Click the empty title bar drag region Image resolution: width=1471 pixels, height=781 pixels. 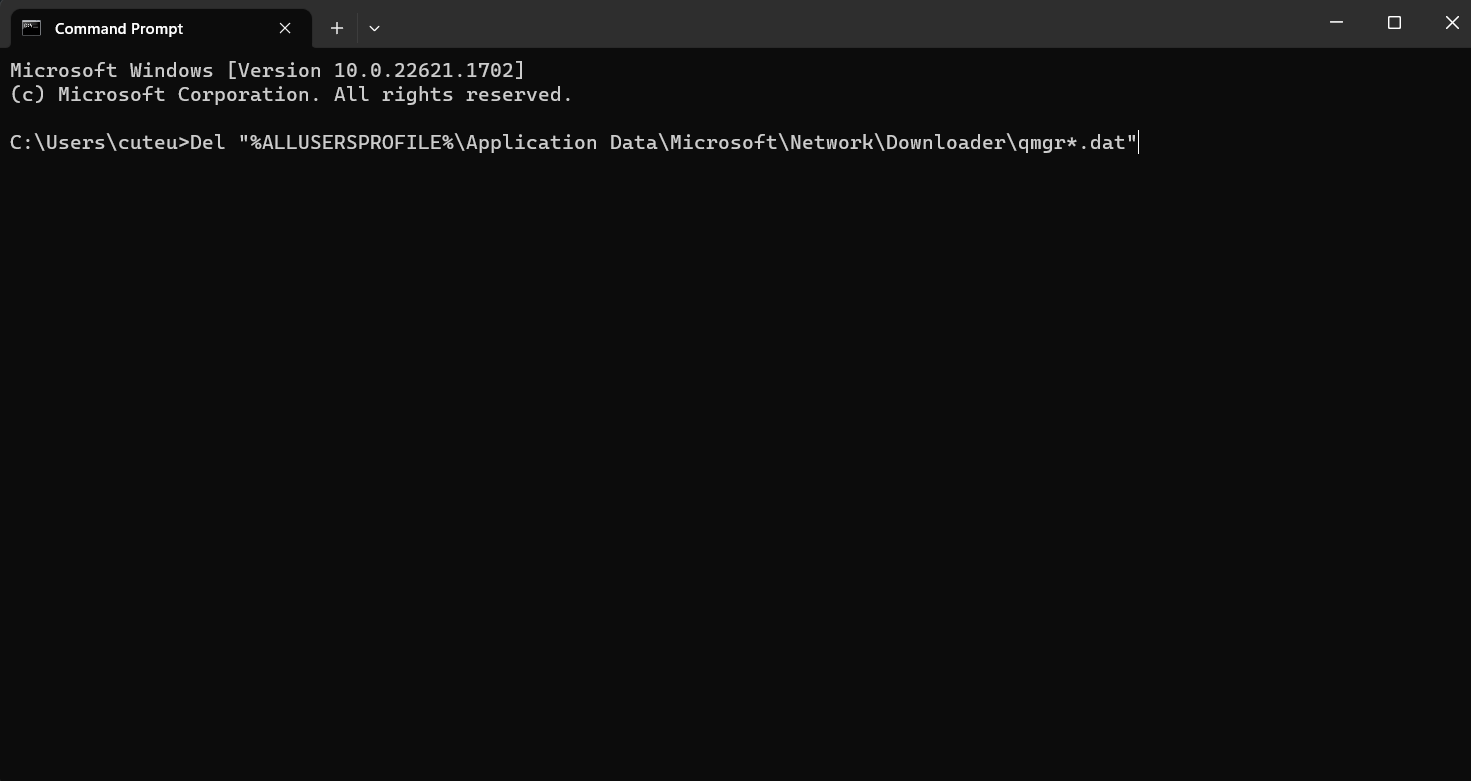click(800, 22)
